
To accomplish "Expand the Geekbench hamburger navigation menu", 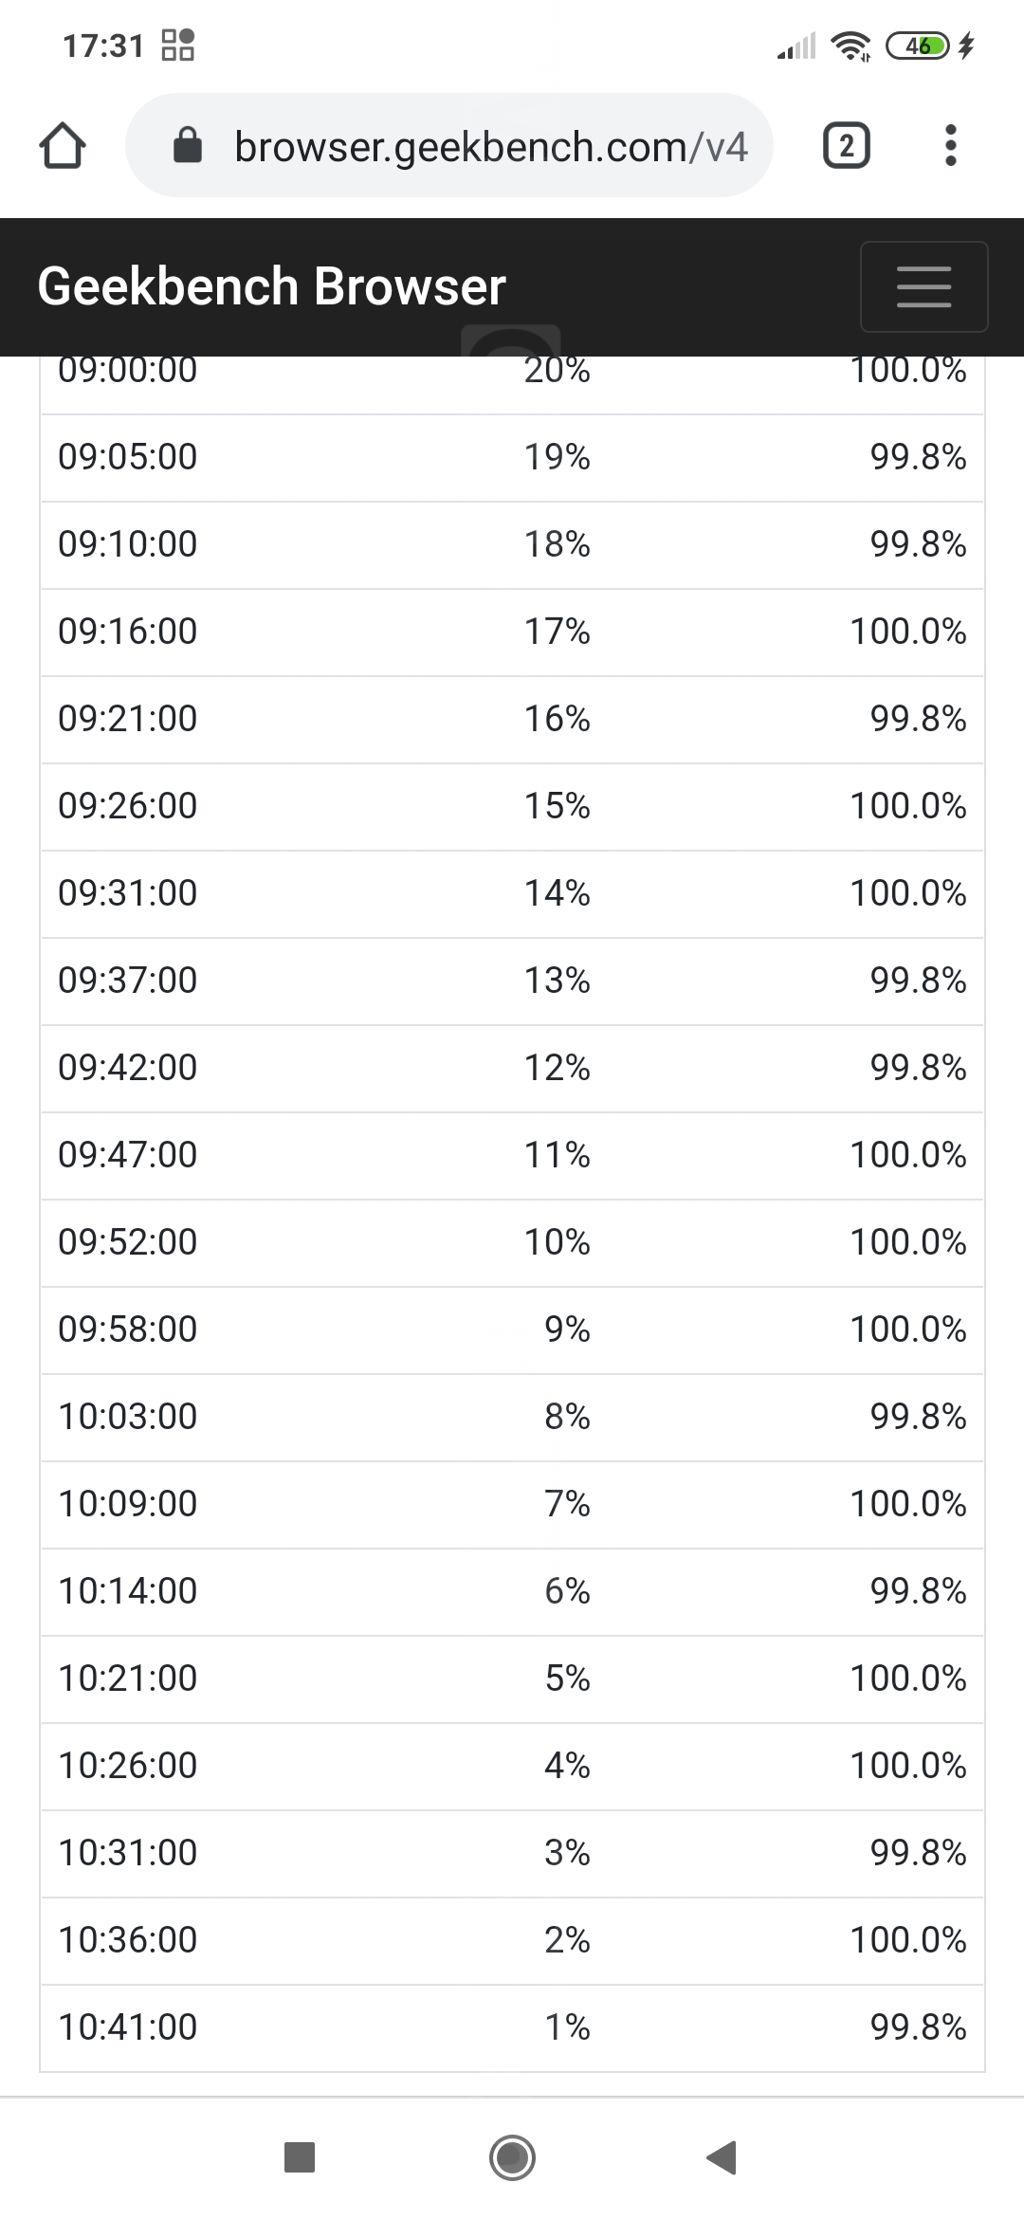I will [923, 287].
